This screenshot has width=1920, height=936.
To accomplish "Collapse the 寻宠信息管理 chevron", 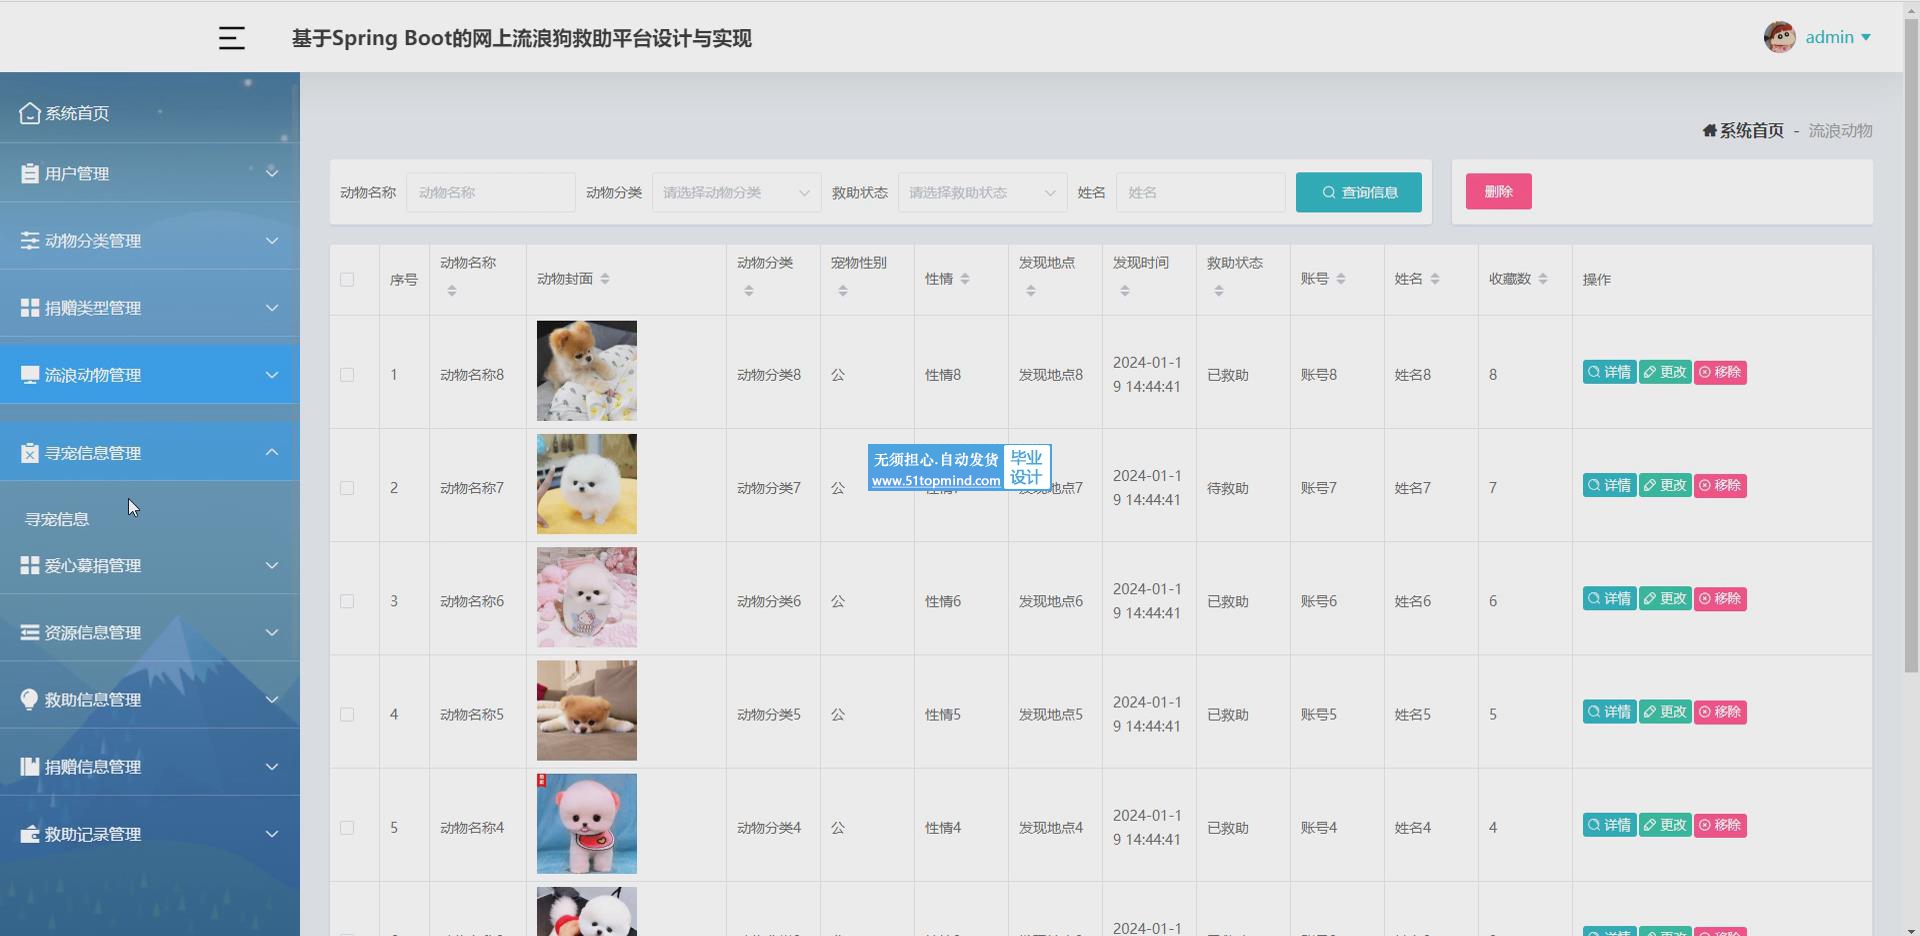I will pos(272,452).
